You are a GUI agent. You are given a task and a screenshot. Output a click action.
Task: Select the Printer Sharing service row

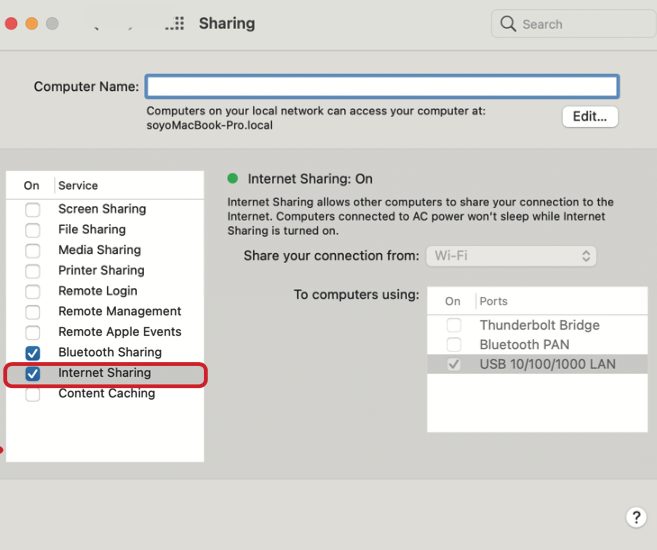click(105, 271)
